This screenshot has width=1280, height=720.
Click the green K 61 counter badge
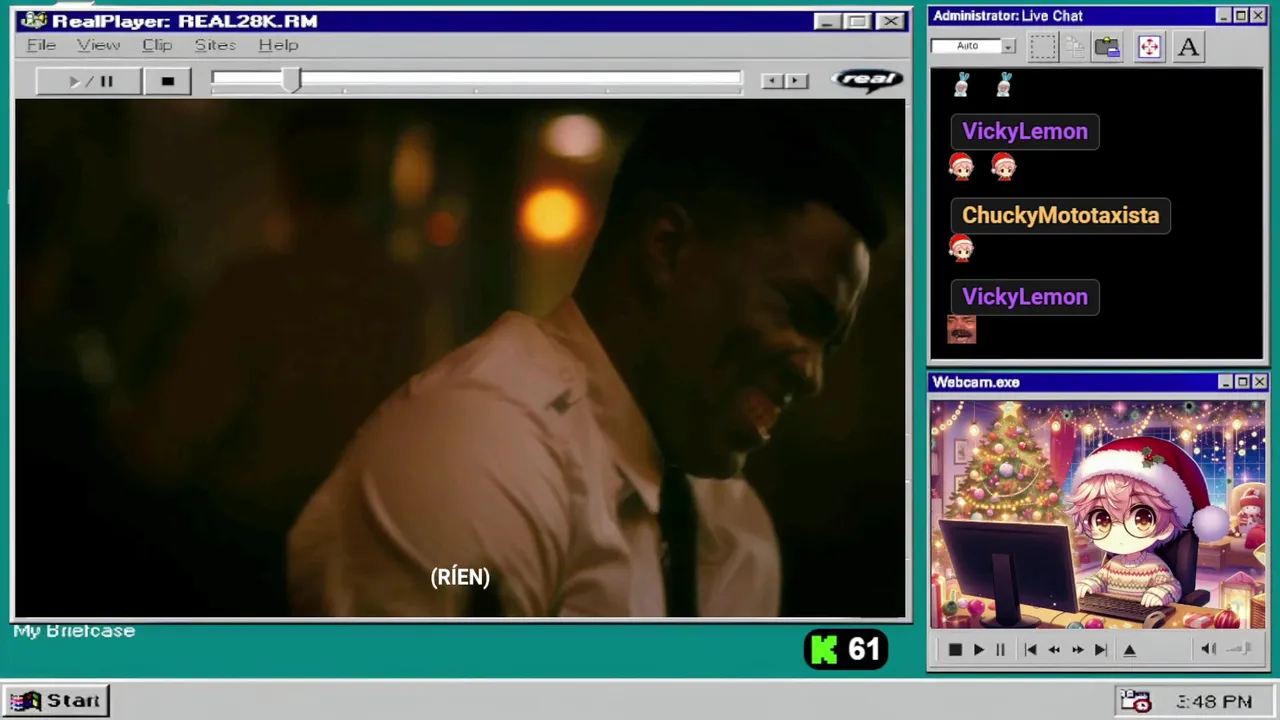click(x=846, y=650)
